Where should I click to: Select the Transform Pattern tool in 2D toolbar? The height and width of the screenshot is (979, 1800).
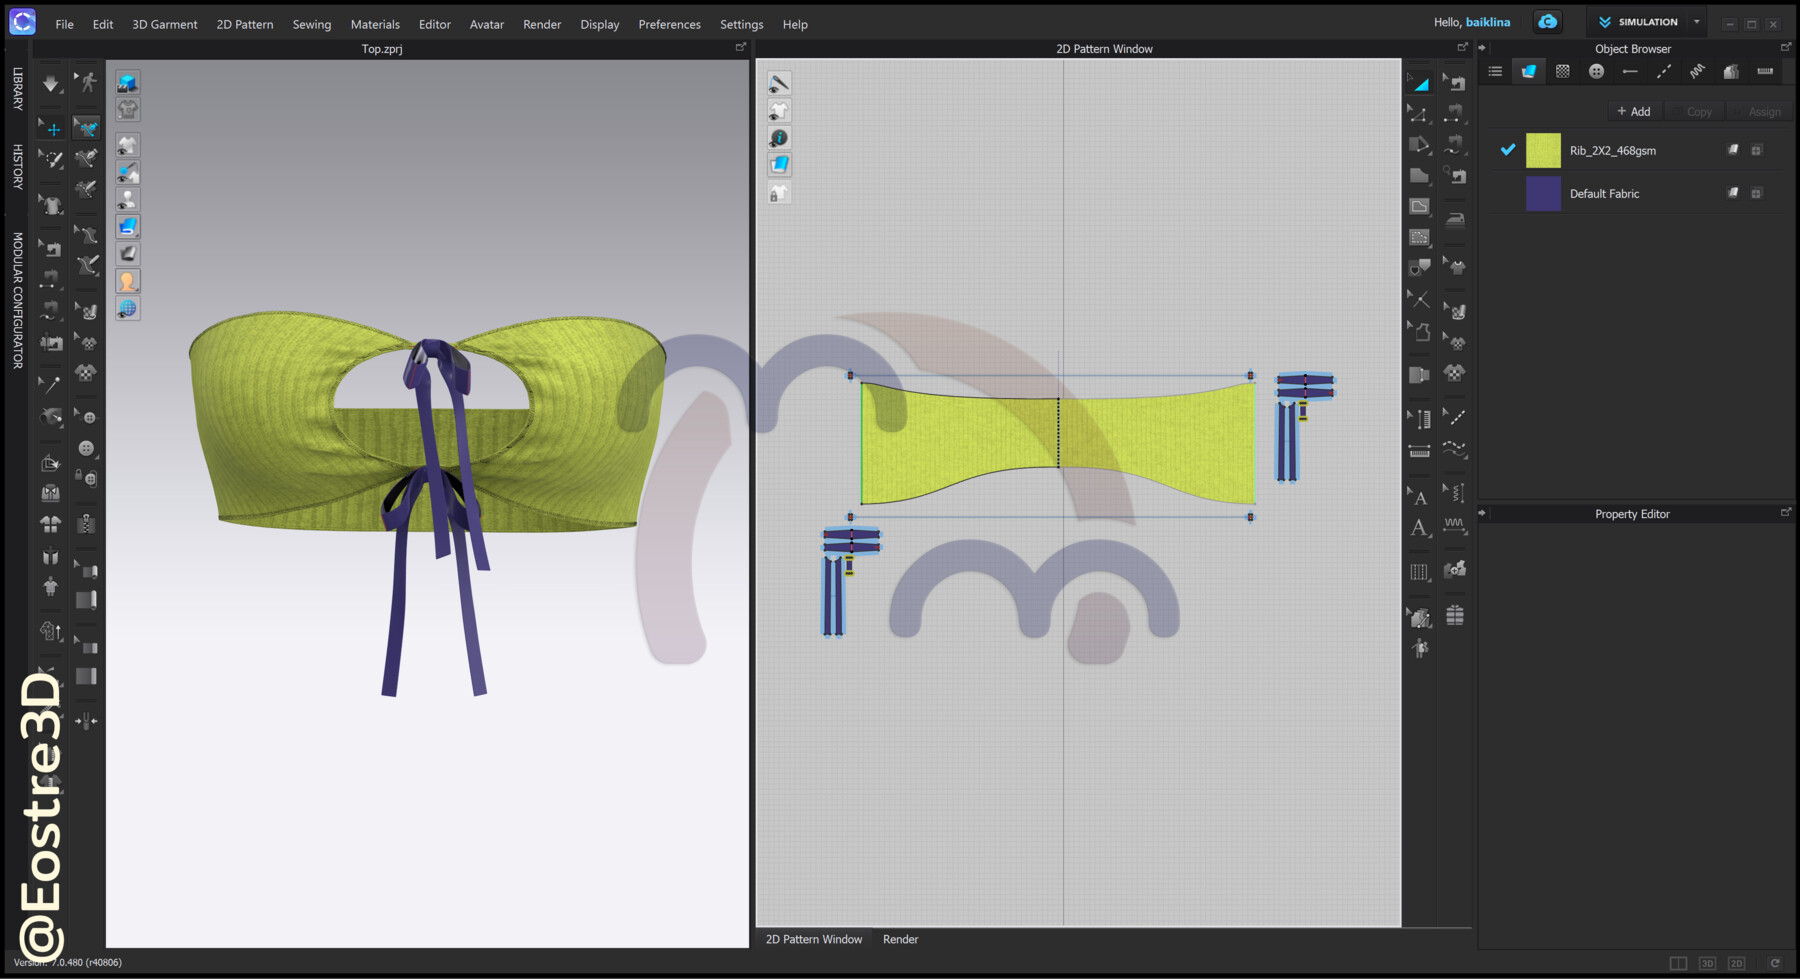pyautogui.click(x=1420, y=81)
